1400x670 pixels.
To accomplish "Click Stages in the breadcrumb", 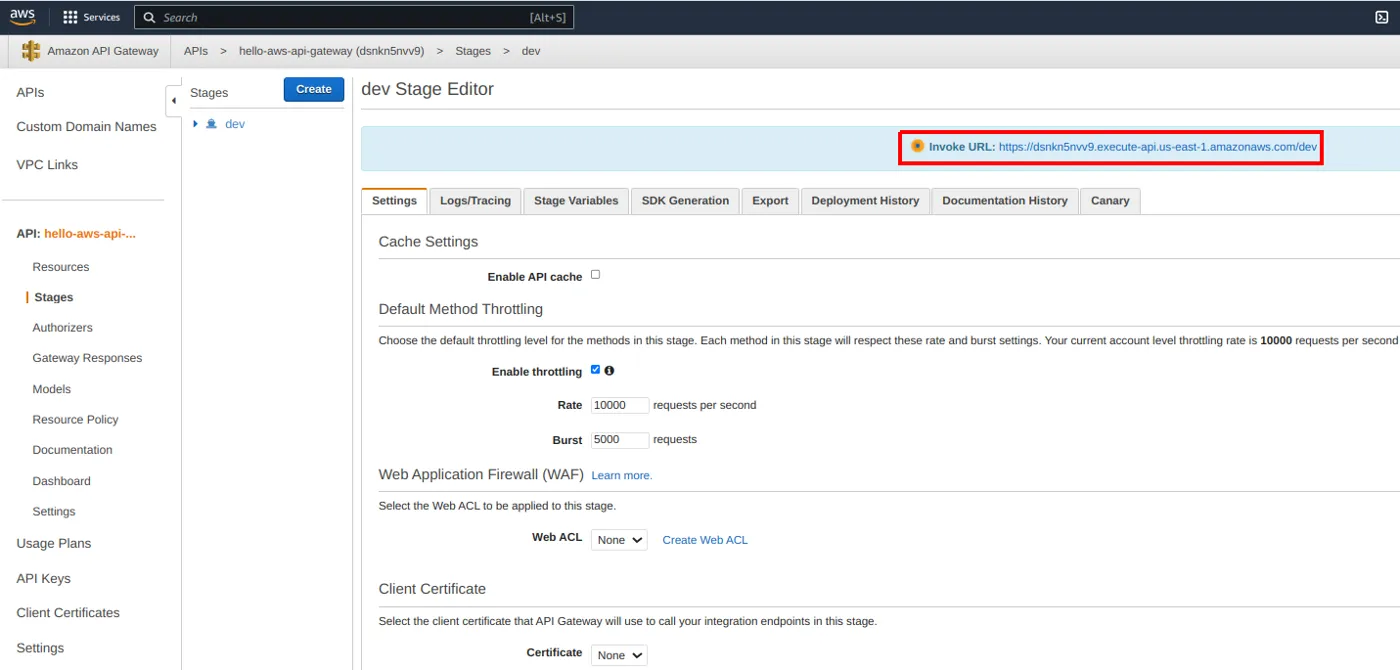I will coord(473,51).
